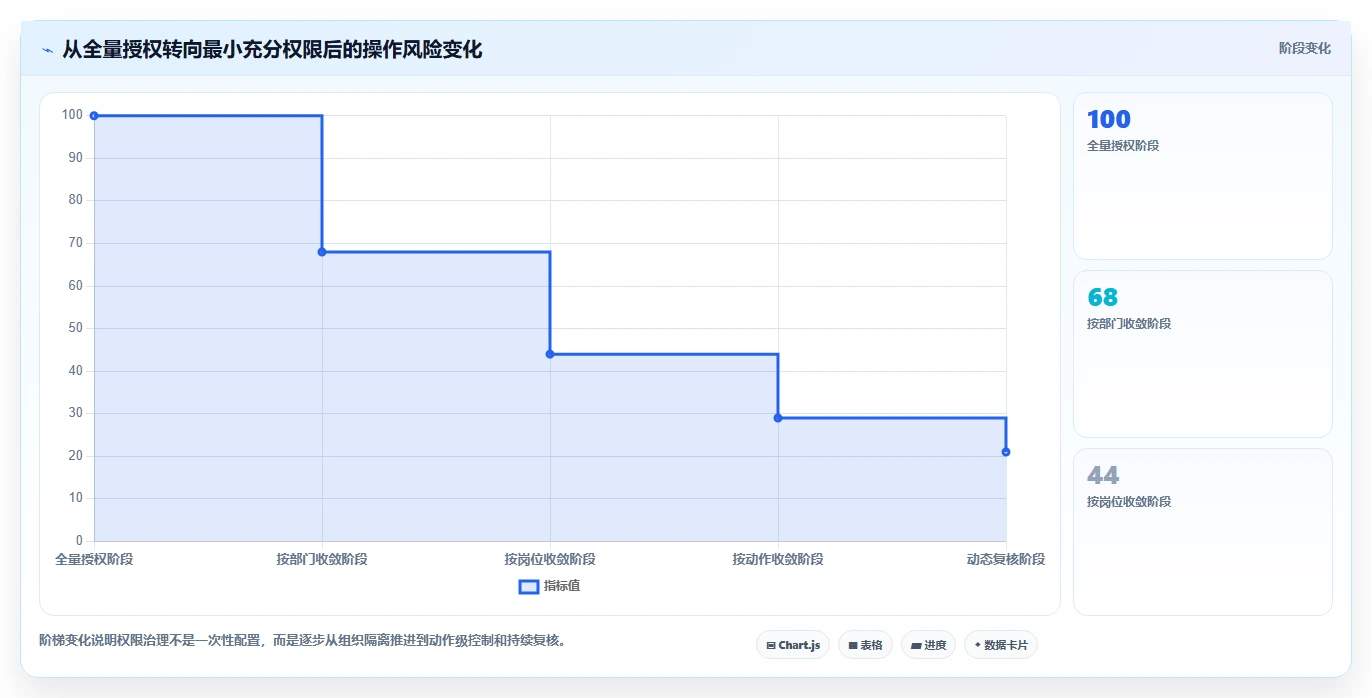Image resolution: width=1372 pixels, height=698 pixels.
Task: Click the 阶段变化 label in the header
Action: 1305,48
